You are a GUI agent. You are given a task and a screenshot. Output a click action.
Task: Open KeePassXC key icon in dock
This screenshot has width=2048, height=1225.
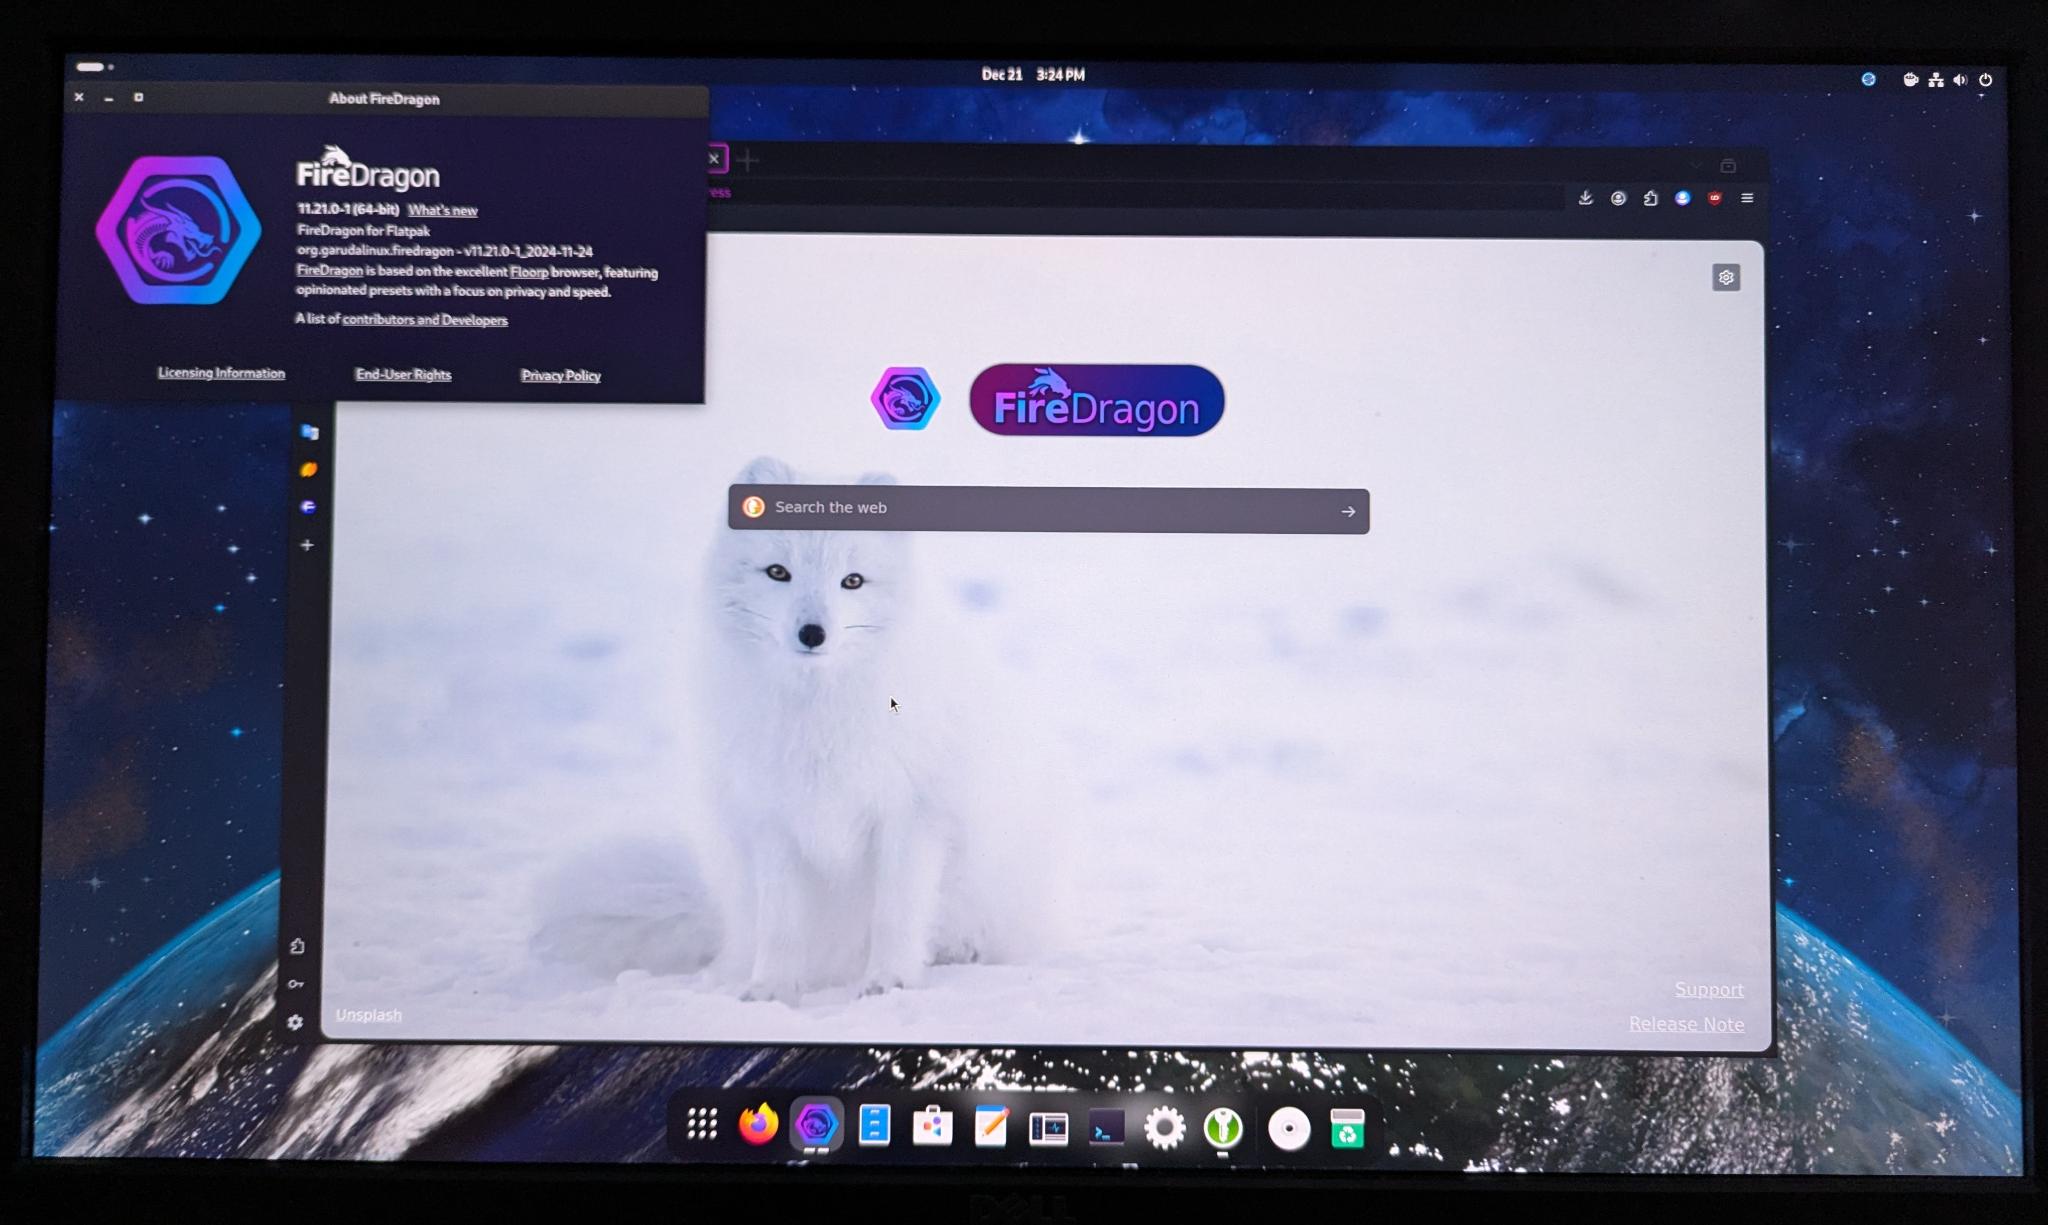click(x=1223, y=1129)
